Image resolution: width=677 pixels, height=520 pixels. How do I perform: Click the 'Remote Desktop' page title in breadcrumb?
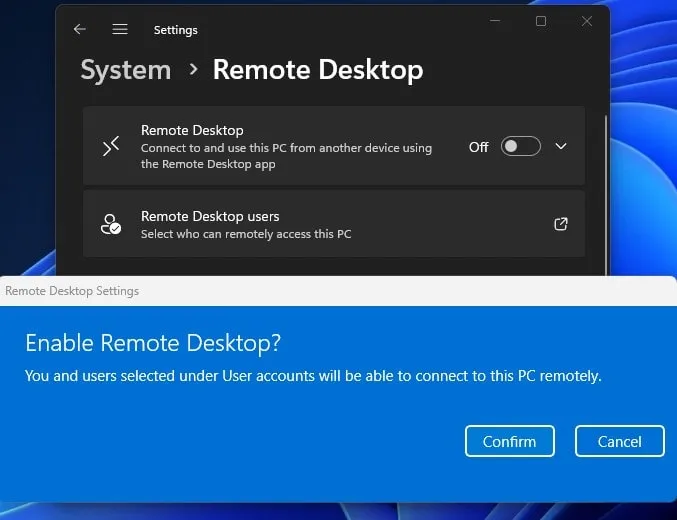tap(318, 70)
